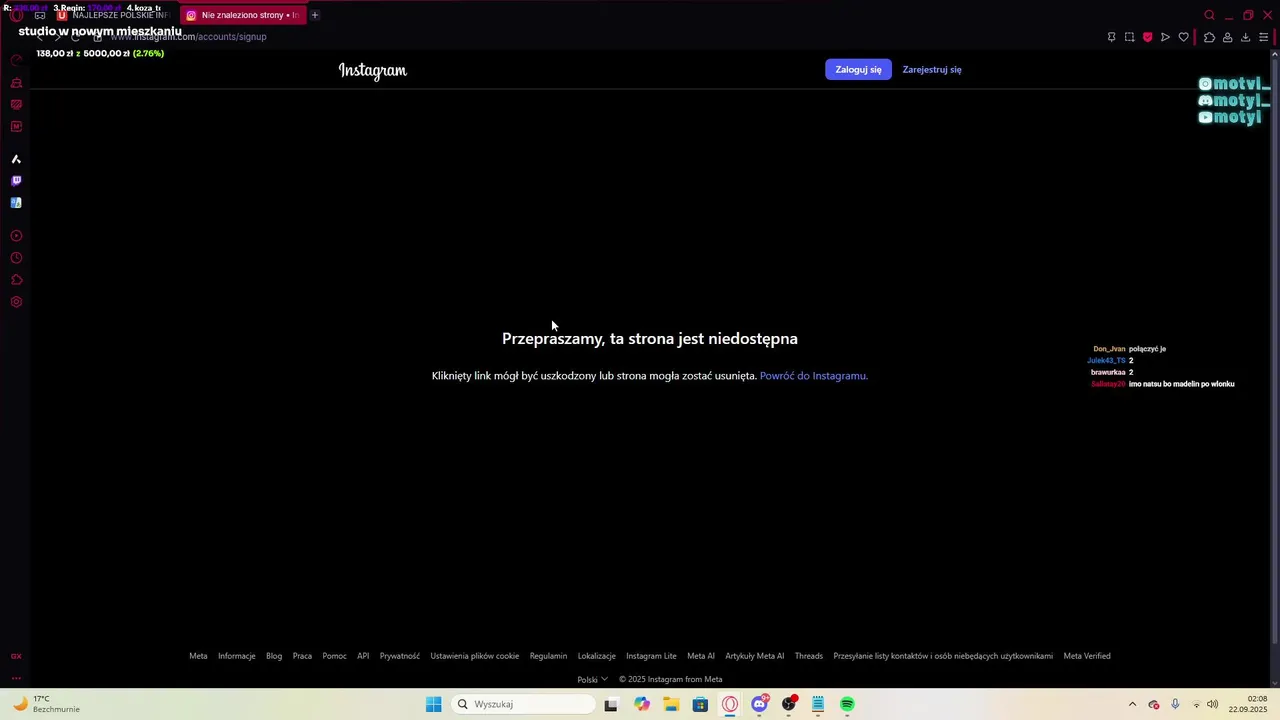Screen dimensions: 1280x720
Task: Click the Zaloguj się button
Action: (x=858, y=70)
